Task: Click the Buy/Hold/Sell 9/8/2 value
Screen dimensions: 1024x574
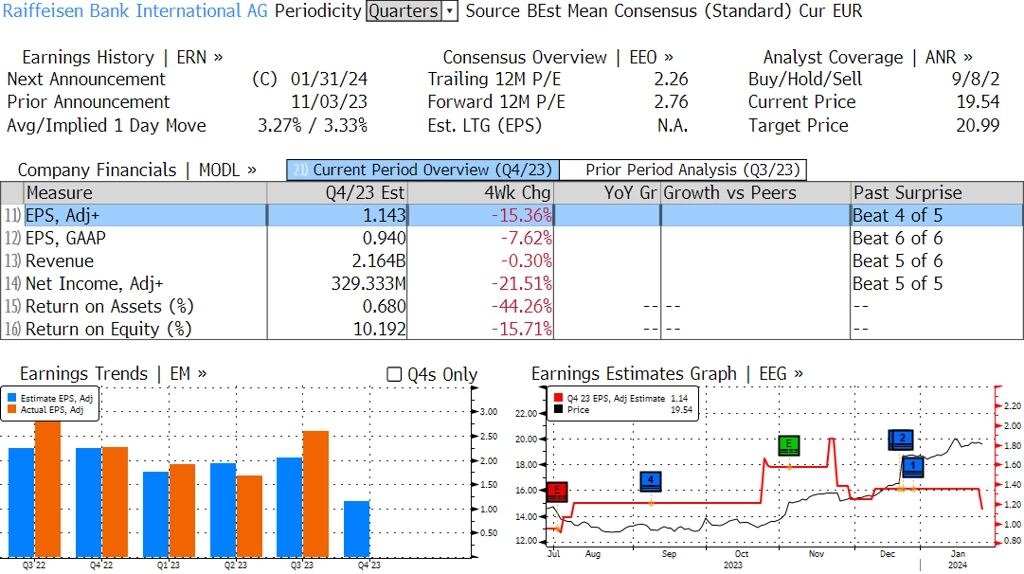Action: (976, 79)
